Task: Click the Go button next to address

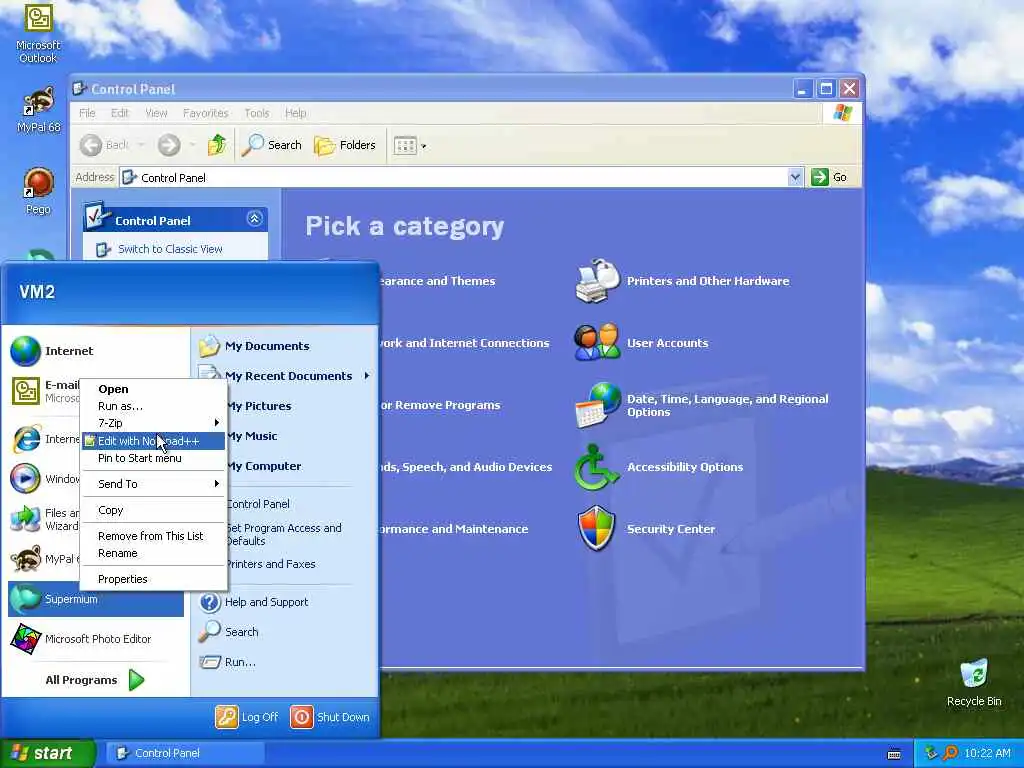Action: [x=829, y=177]
